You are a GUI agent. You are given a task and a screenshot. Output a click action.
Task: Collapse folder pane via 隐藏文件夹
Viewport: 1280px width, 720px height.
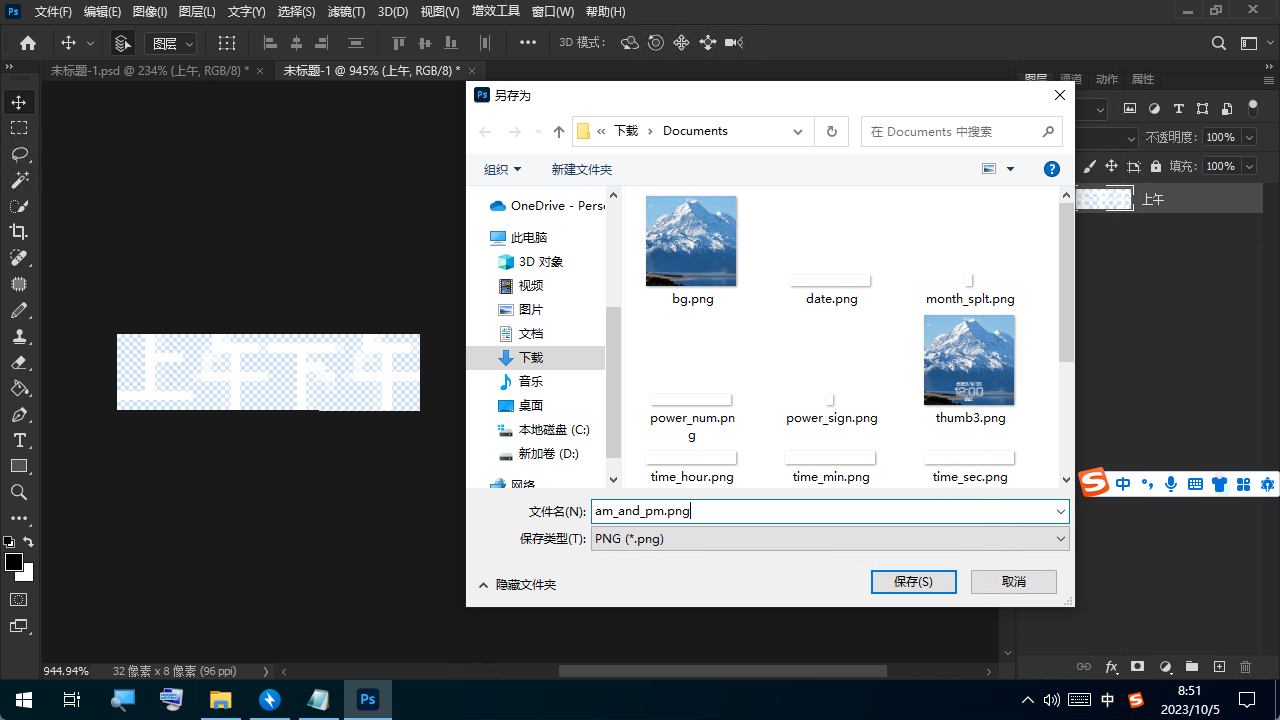click(517, 585)
